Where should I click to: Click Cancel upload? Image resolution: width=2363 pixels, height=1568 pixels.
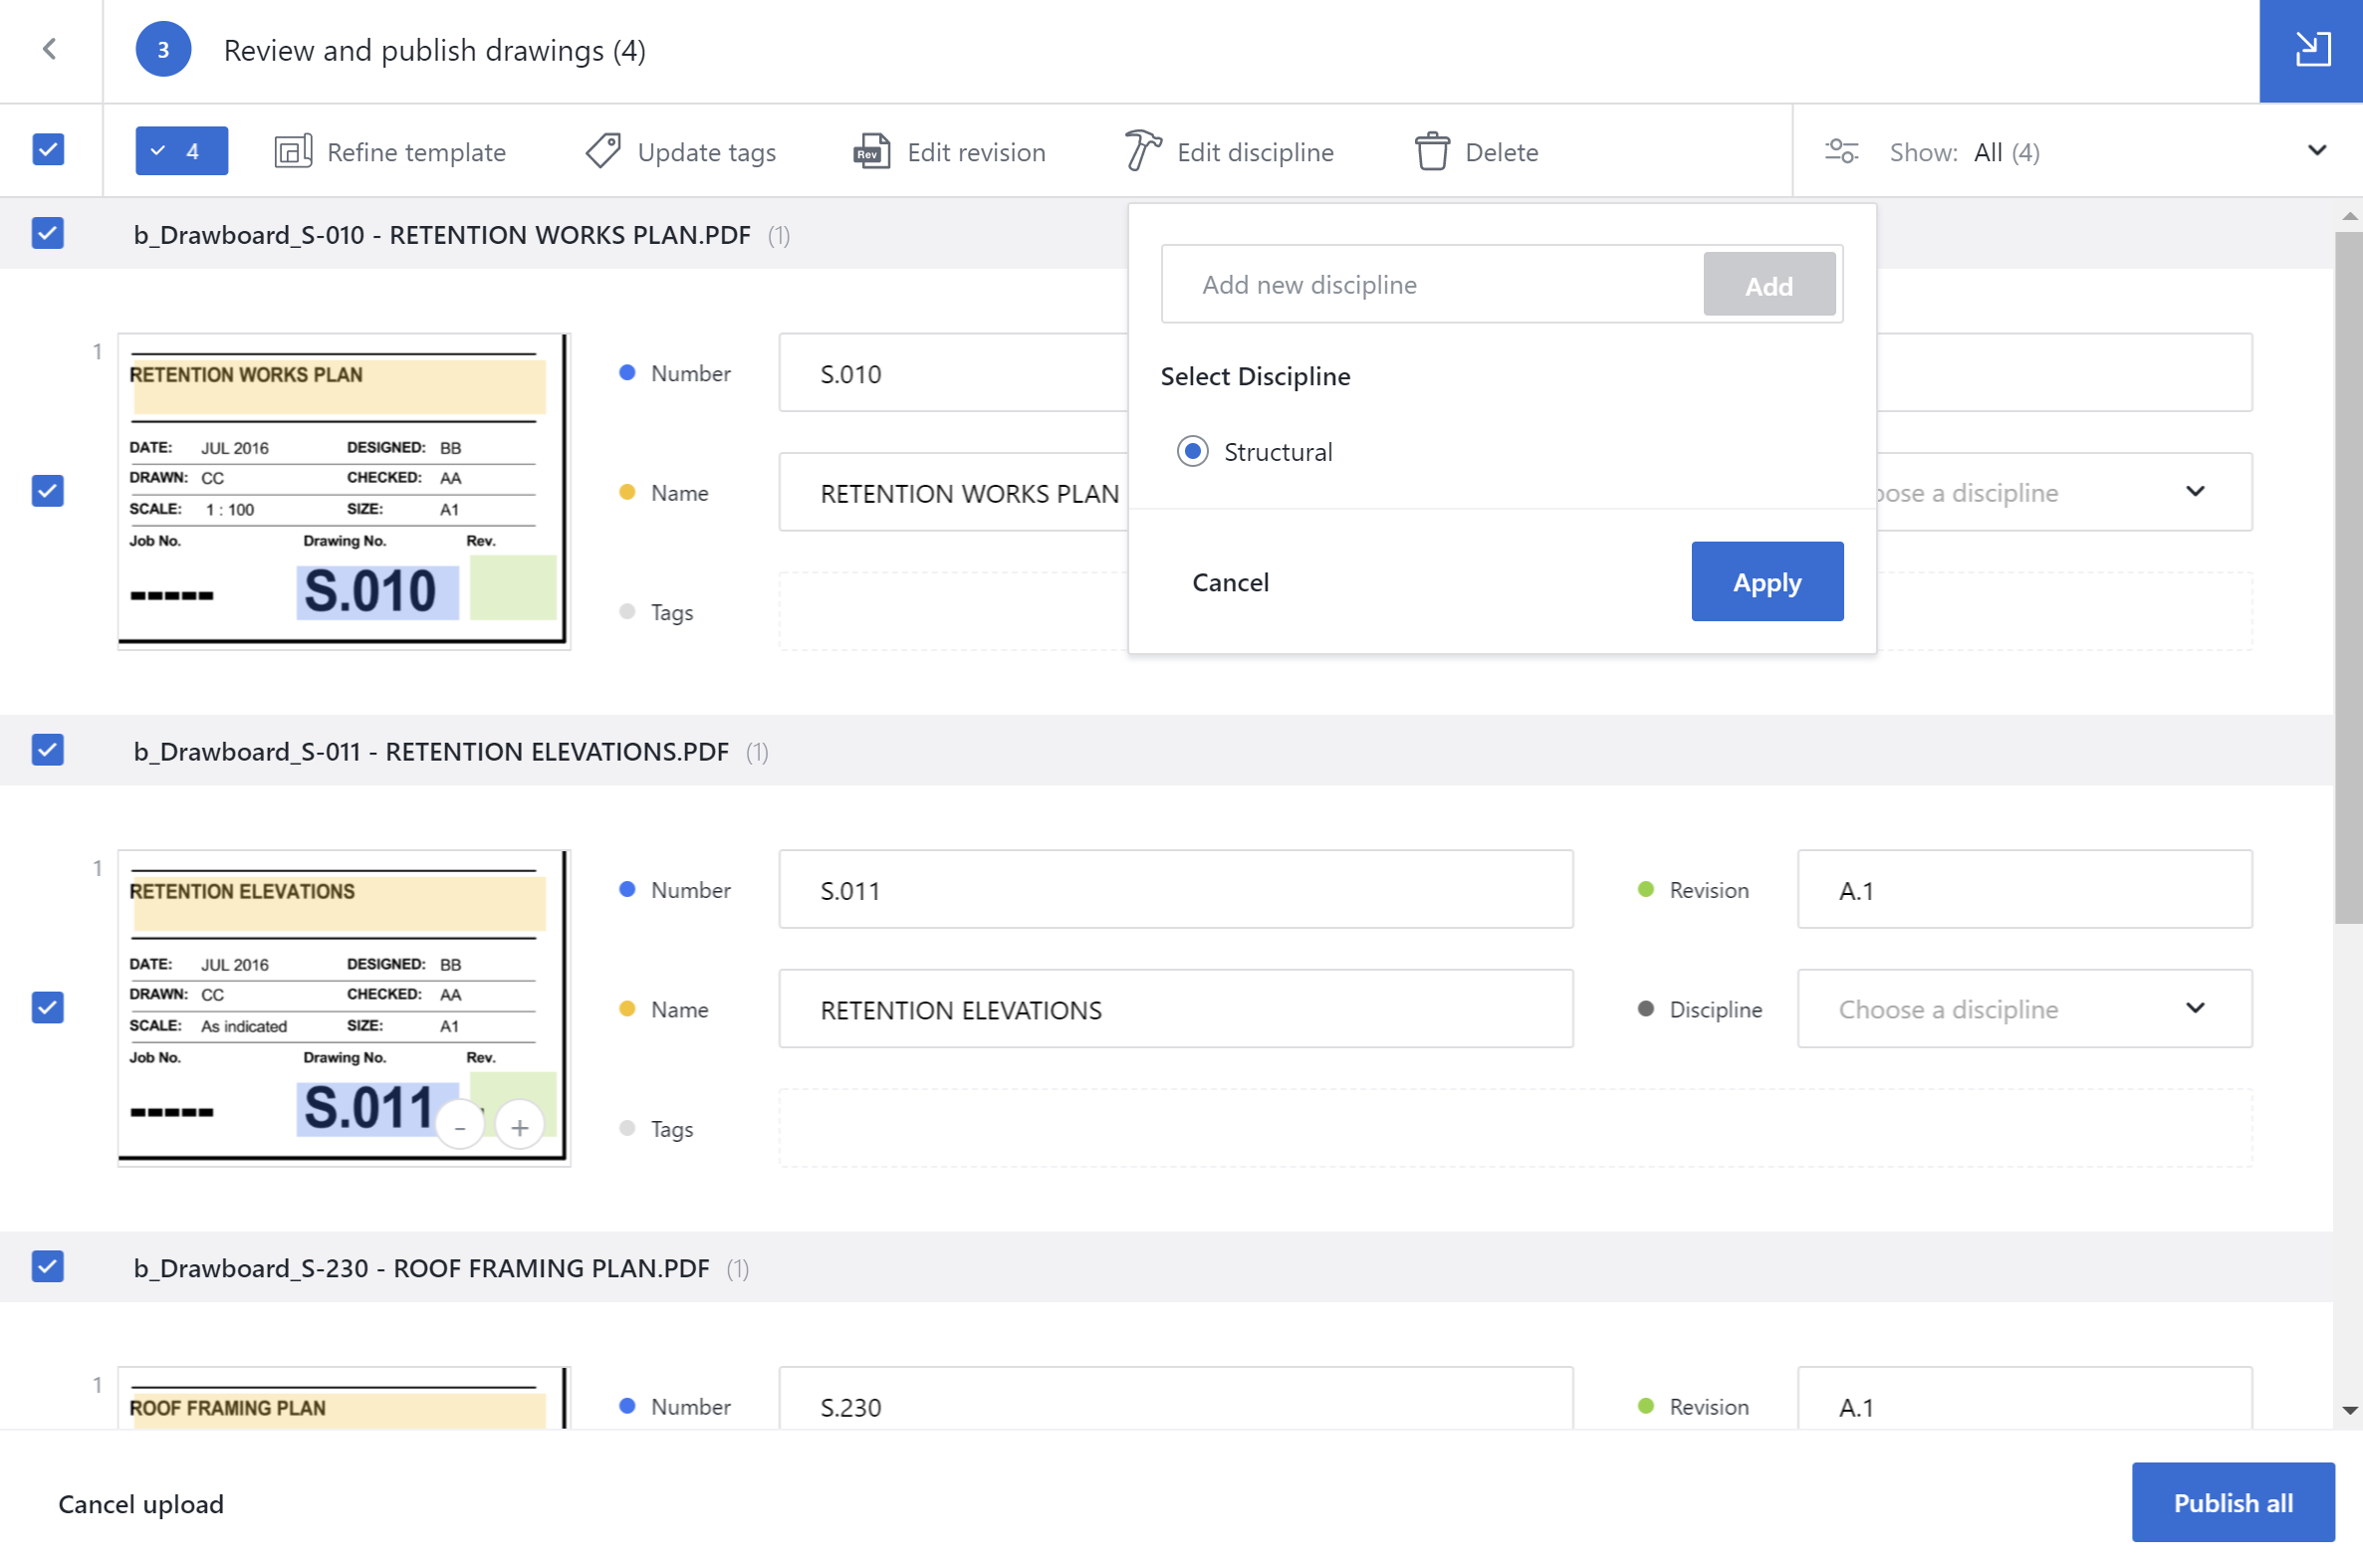pyautogui.click(x=141, y=1503)
